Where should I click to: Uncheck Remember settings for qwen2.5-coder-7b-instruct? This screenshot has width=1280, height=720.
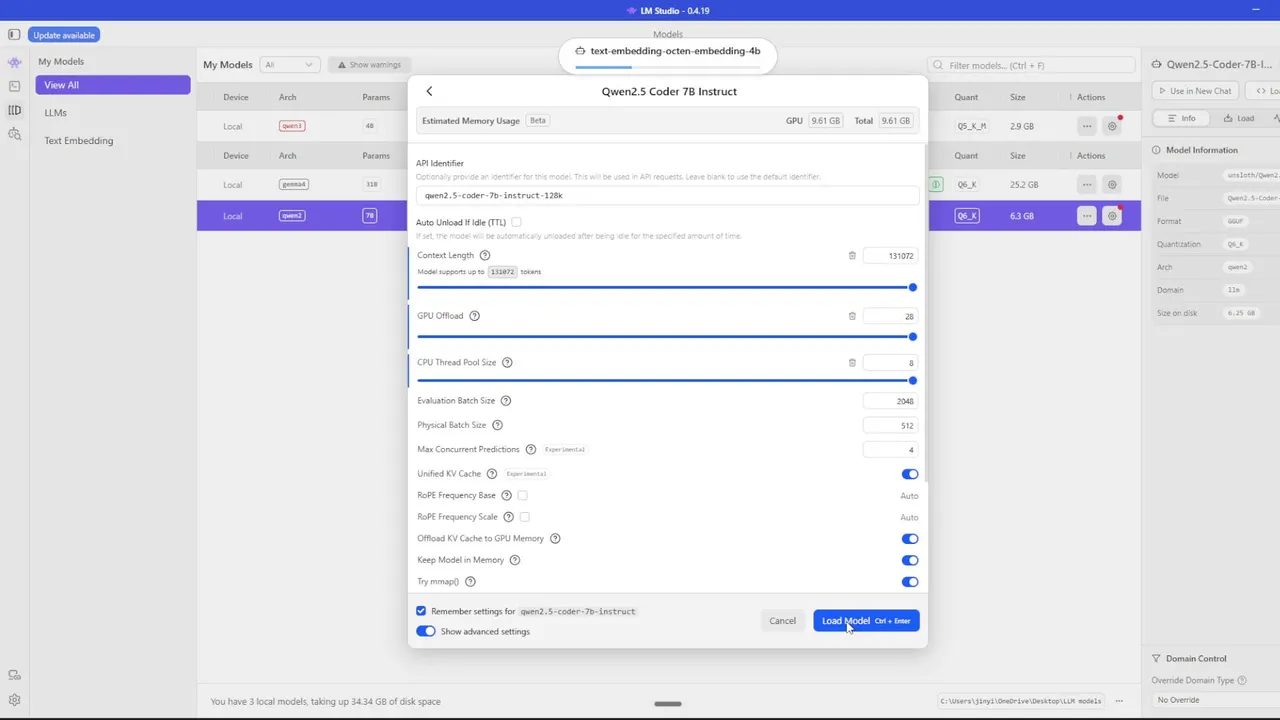click(421, 611)
